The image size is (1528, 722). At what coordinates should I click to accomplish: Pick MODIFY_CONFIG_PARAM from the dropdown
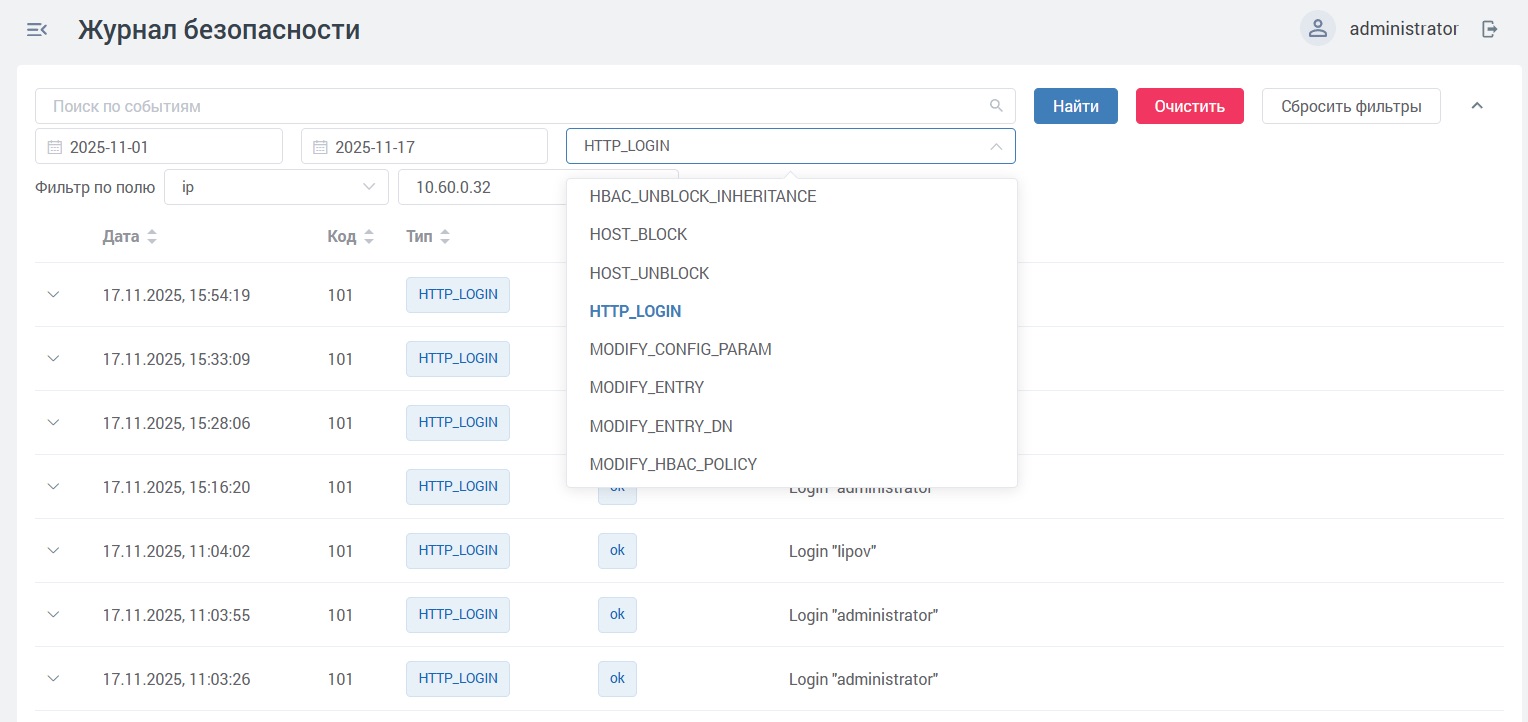pos(792,350)
